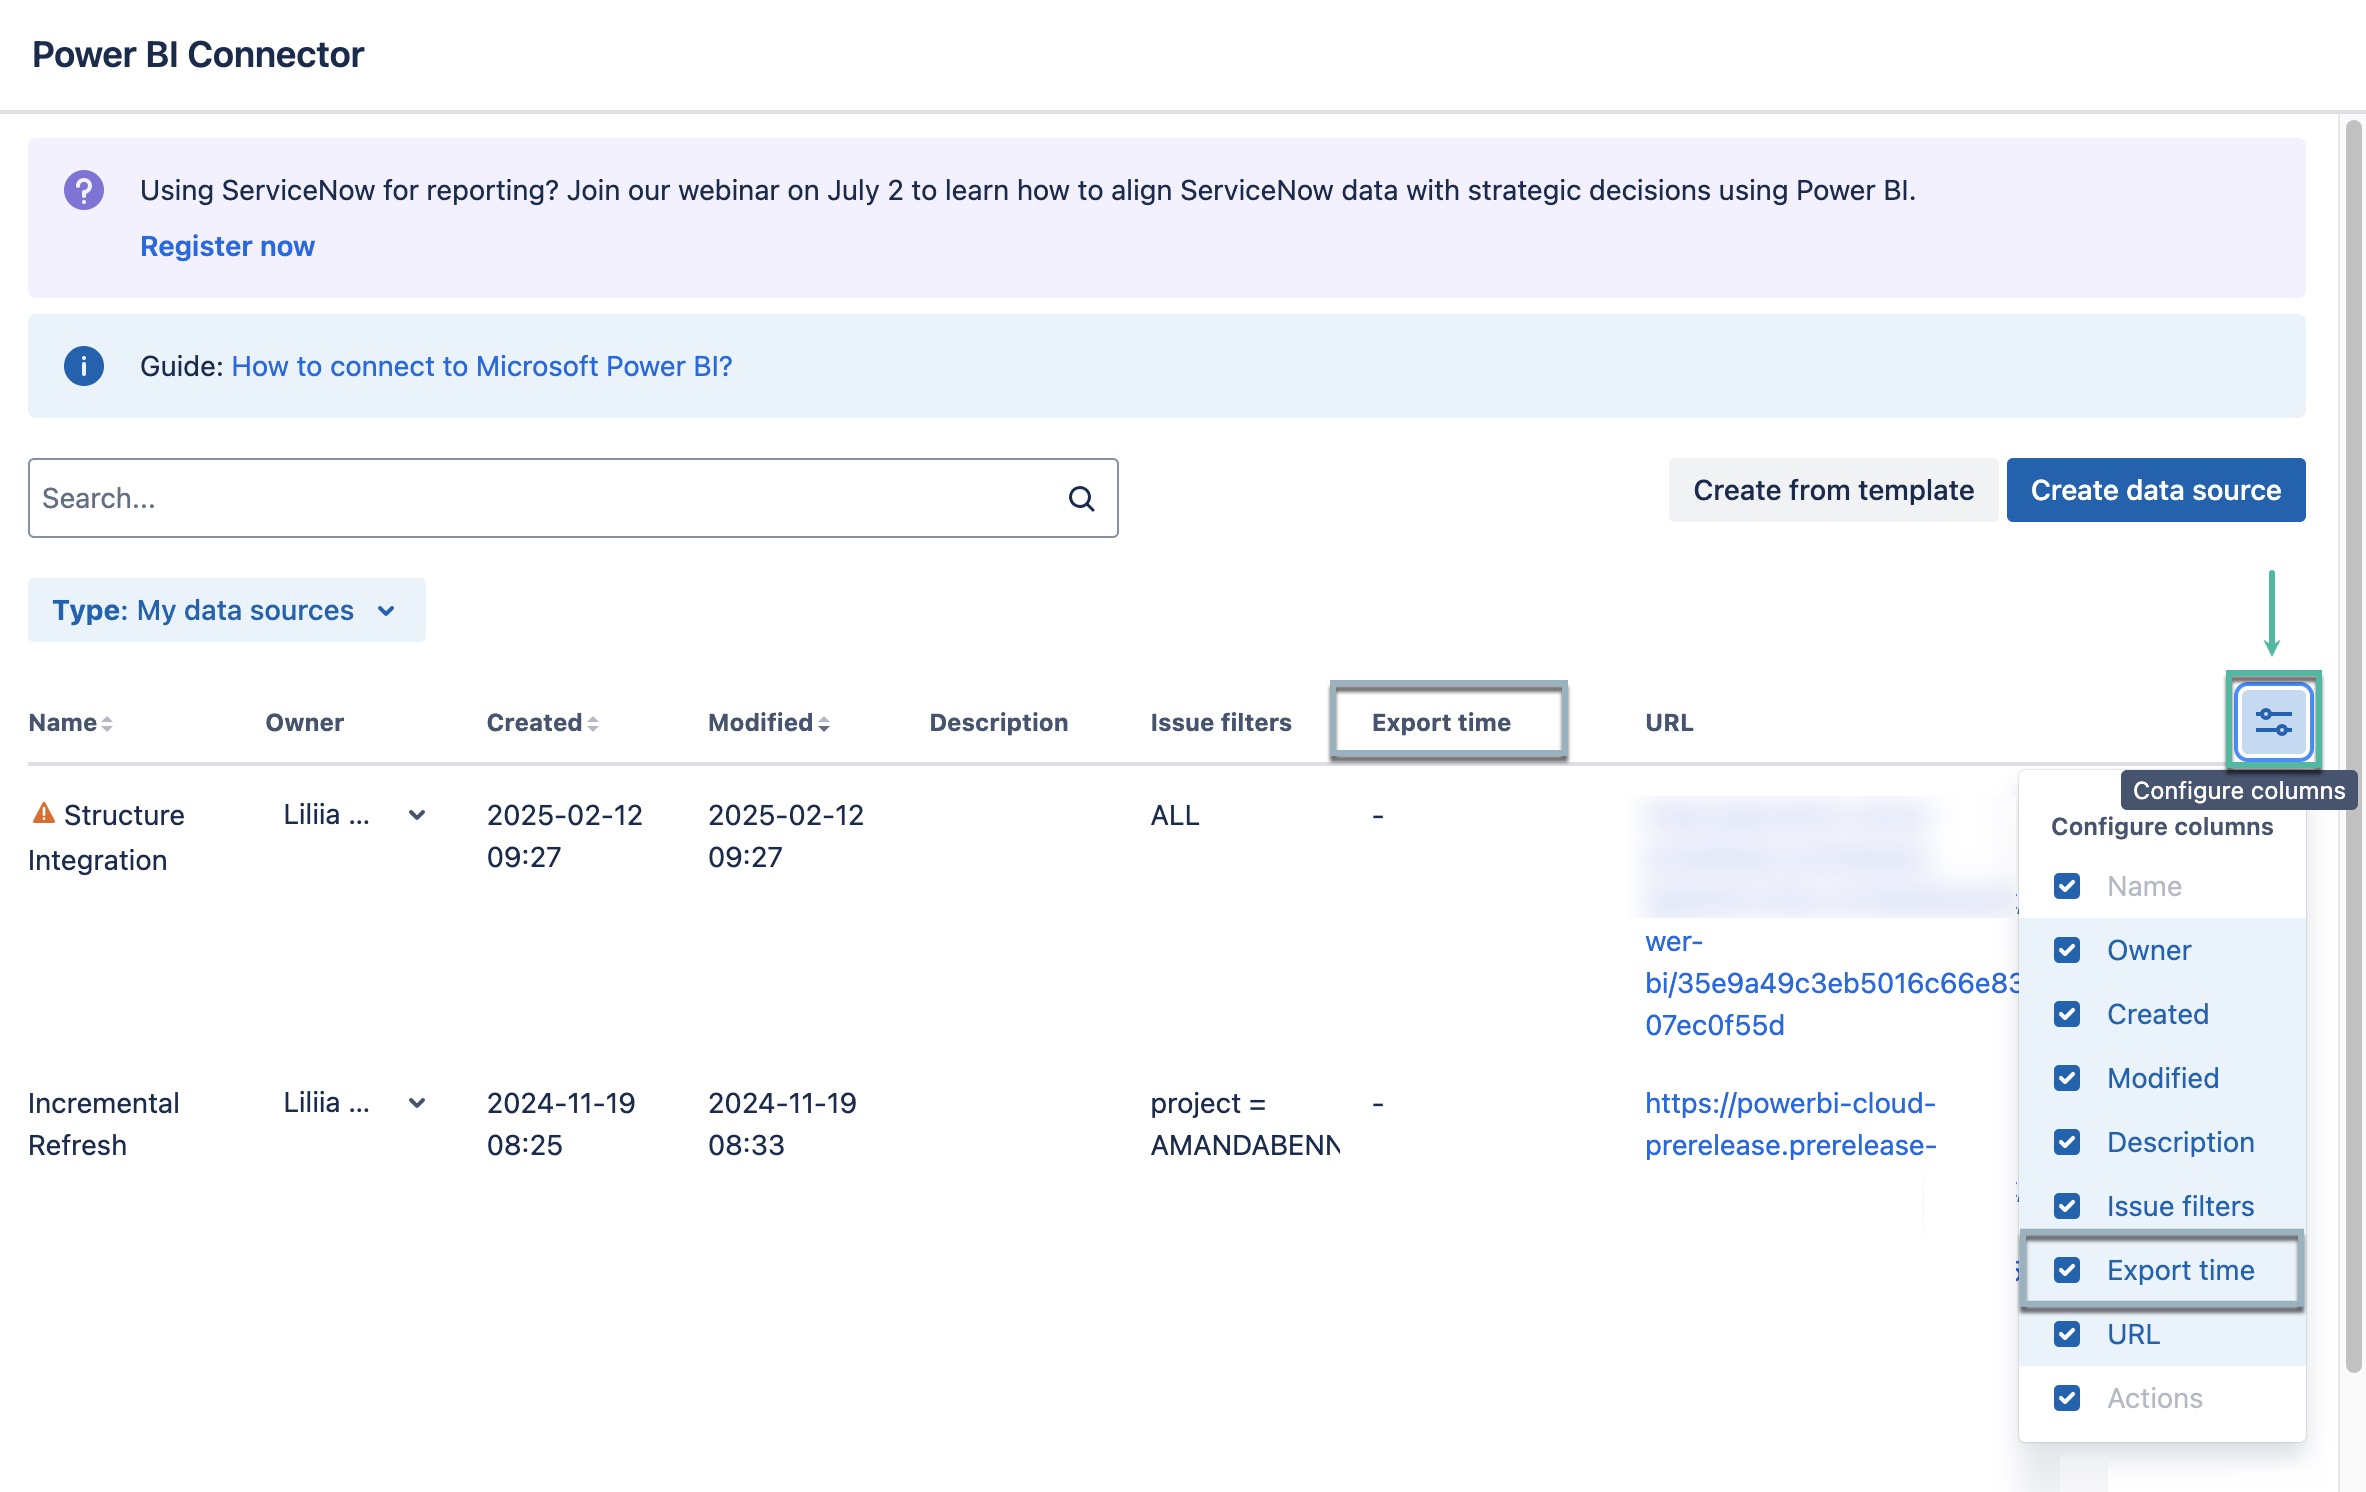This screenshot has height=1492, width=2366.
Task: Open the owner dropdown for Structure Integration
Action: [x=416, y=815]
